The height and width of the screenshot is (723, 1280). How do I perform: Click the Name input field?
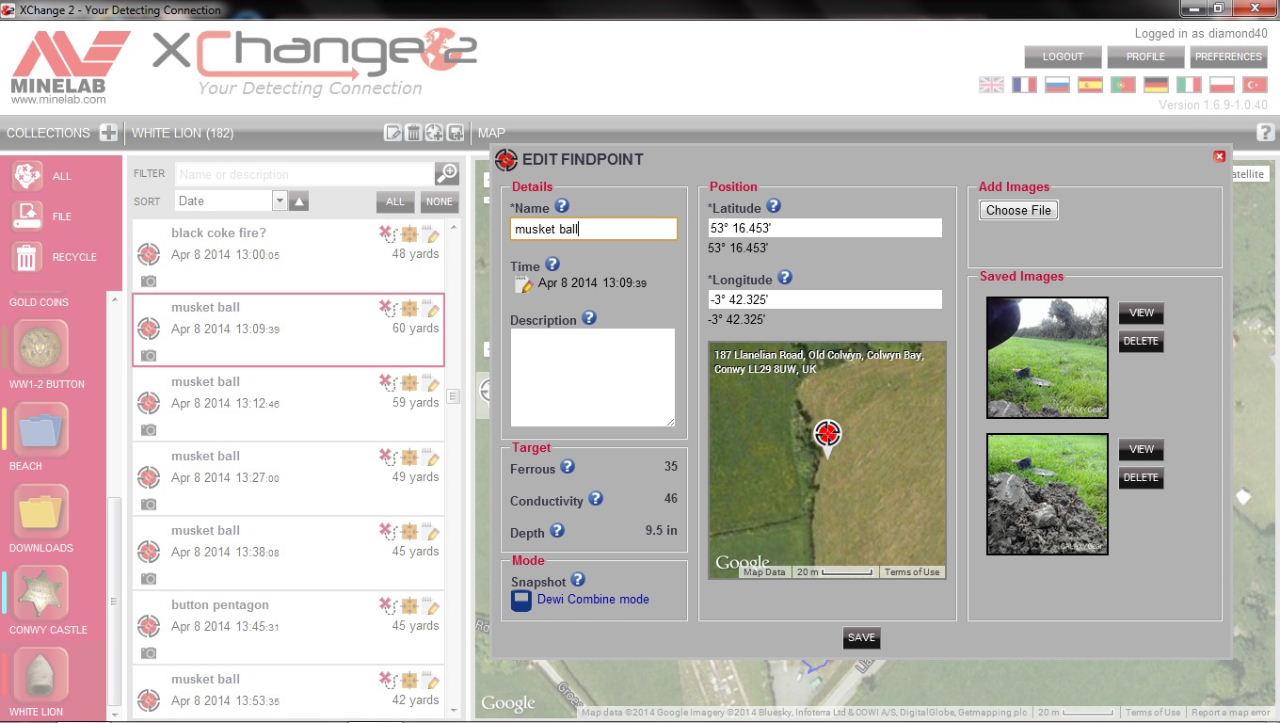594,229
